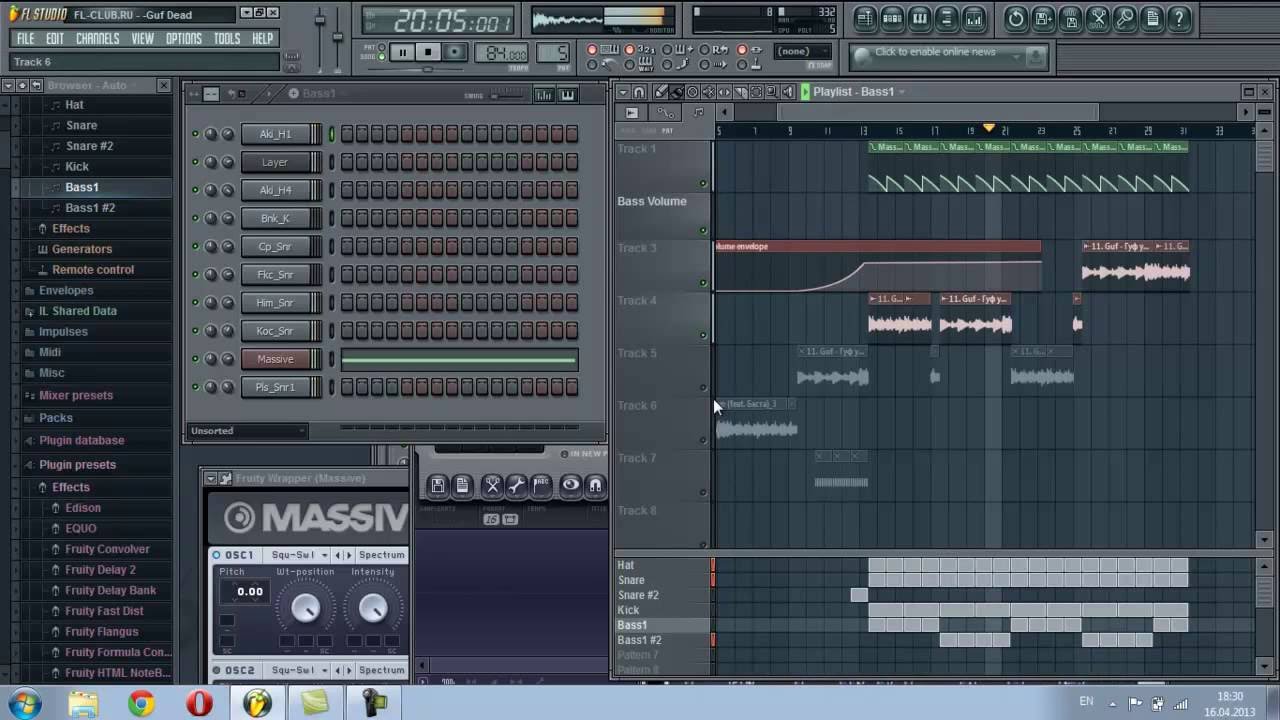This screenshot has width=1280, height=720.
Task: Toggle wait for input LED
Action: pos(629,64)
